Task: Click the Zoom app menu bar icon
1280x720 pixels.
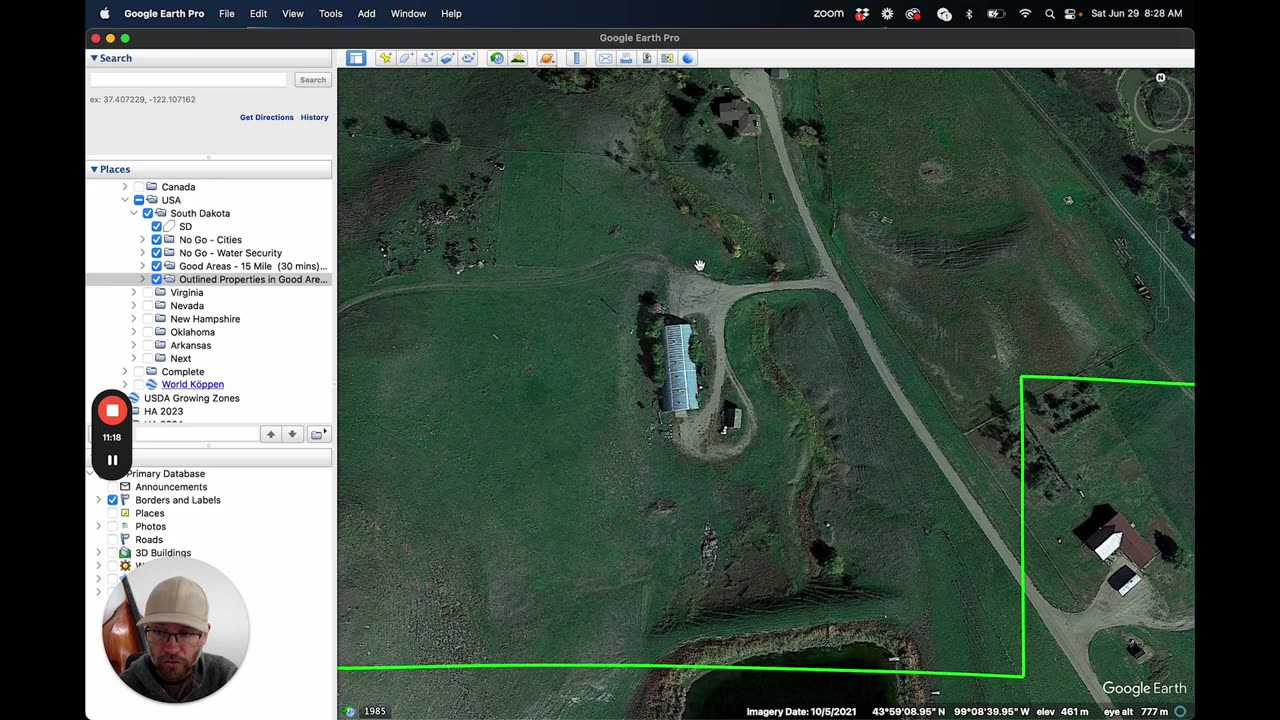Action: coord(828,14)
